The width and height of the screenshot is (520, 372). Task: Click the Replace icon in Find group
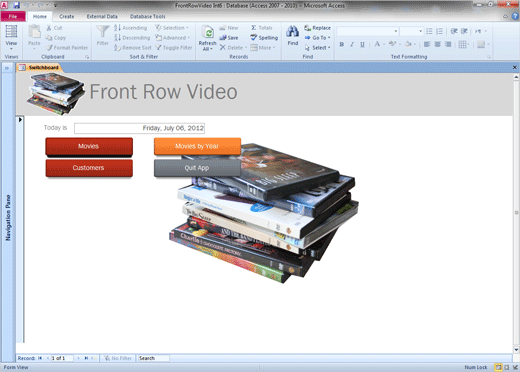point(307,28)
